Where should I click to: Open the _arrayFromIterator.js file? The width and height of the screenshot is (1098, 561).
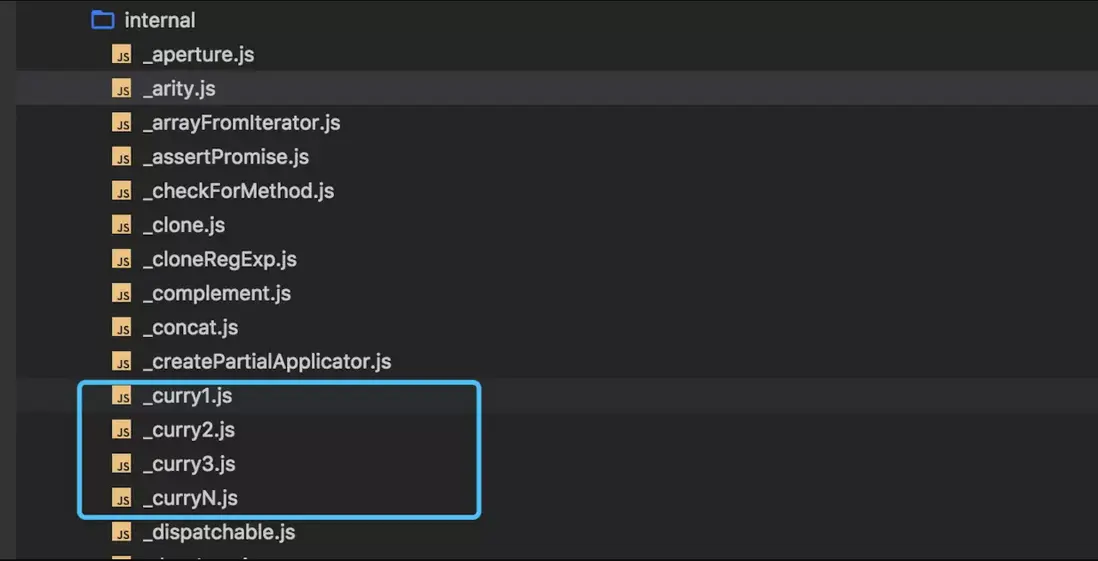point(241,123)
